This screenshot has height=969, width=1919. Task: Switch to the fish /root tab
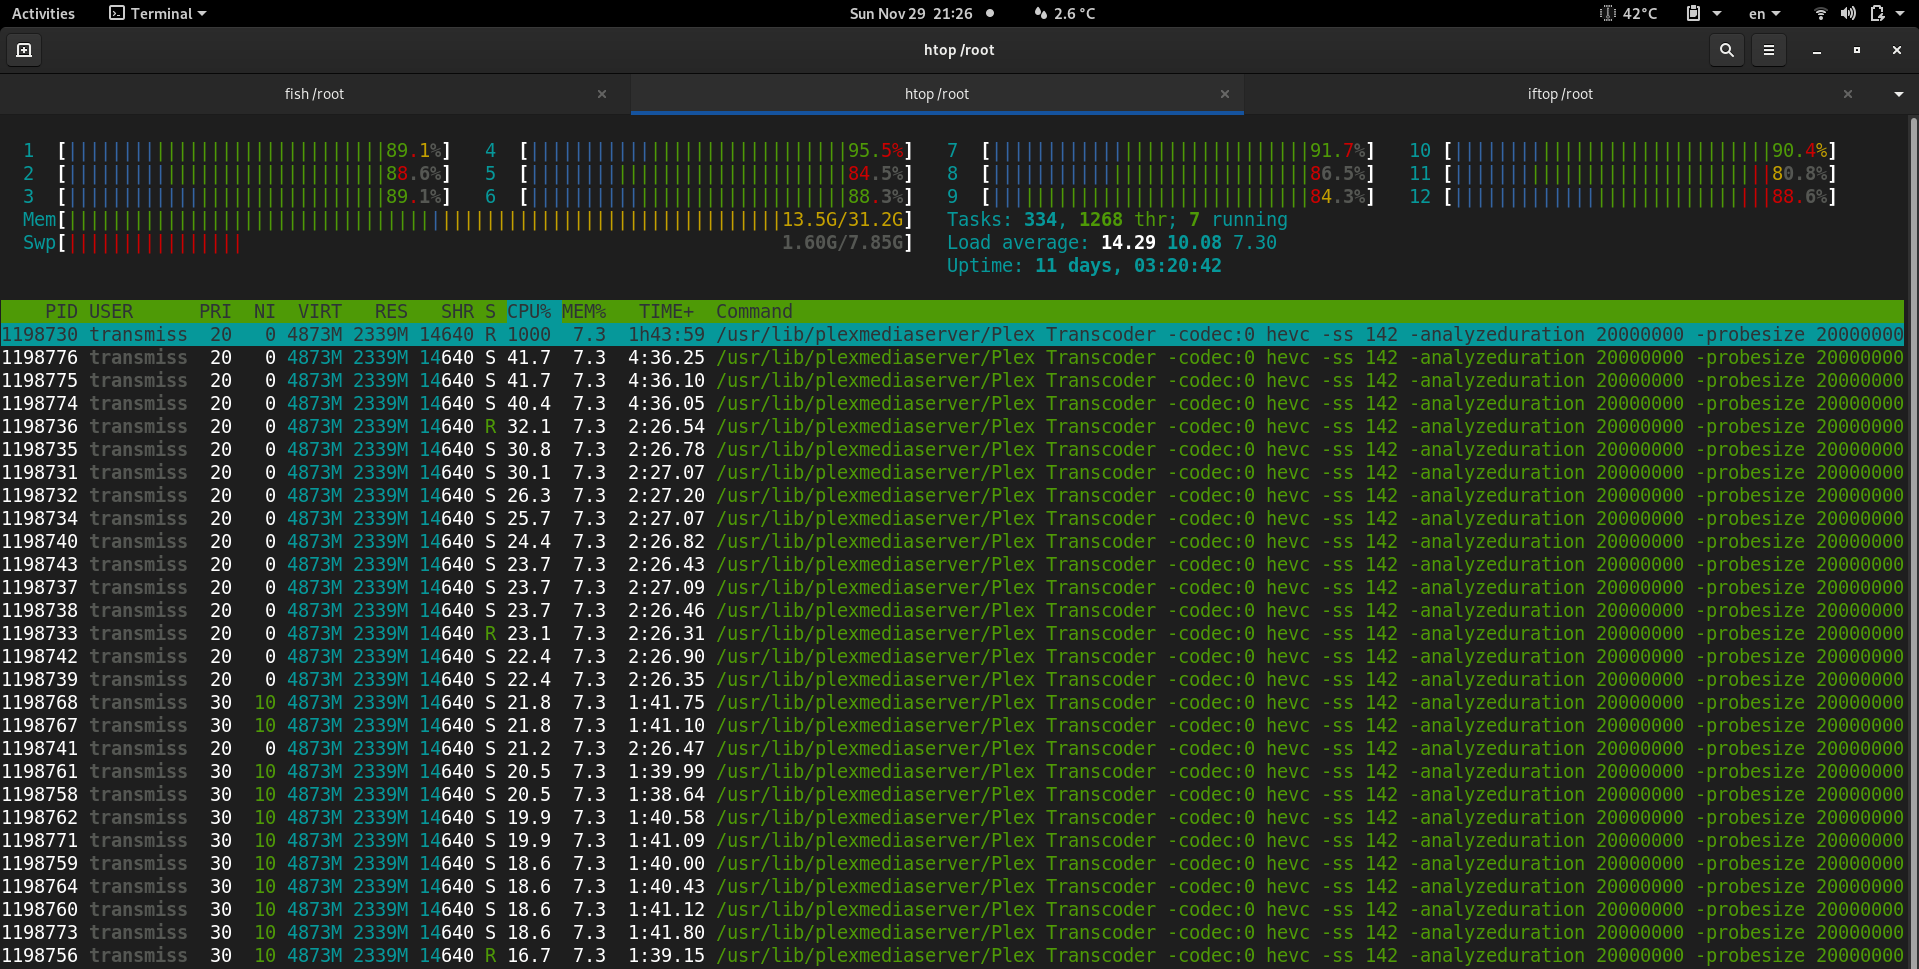point(315,94)
